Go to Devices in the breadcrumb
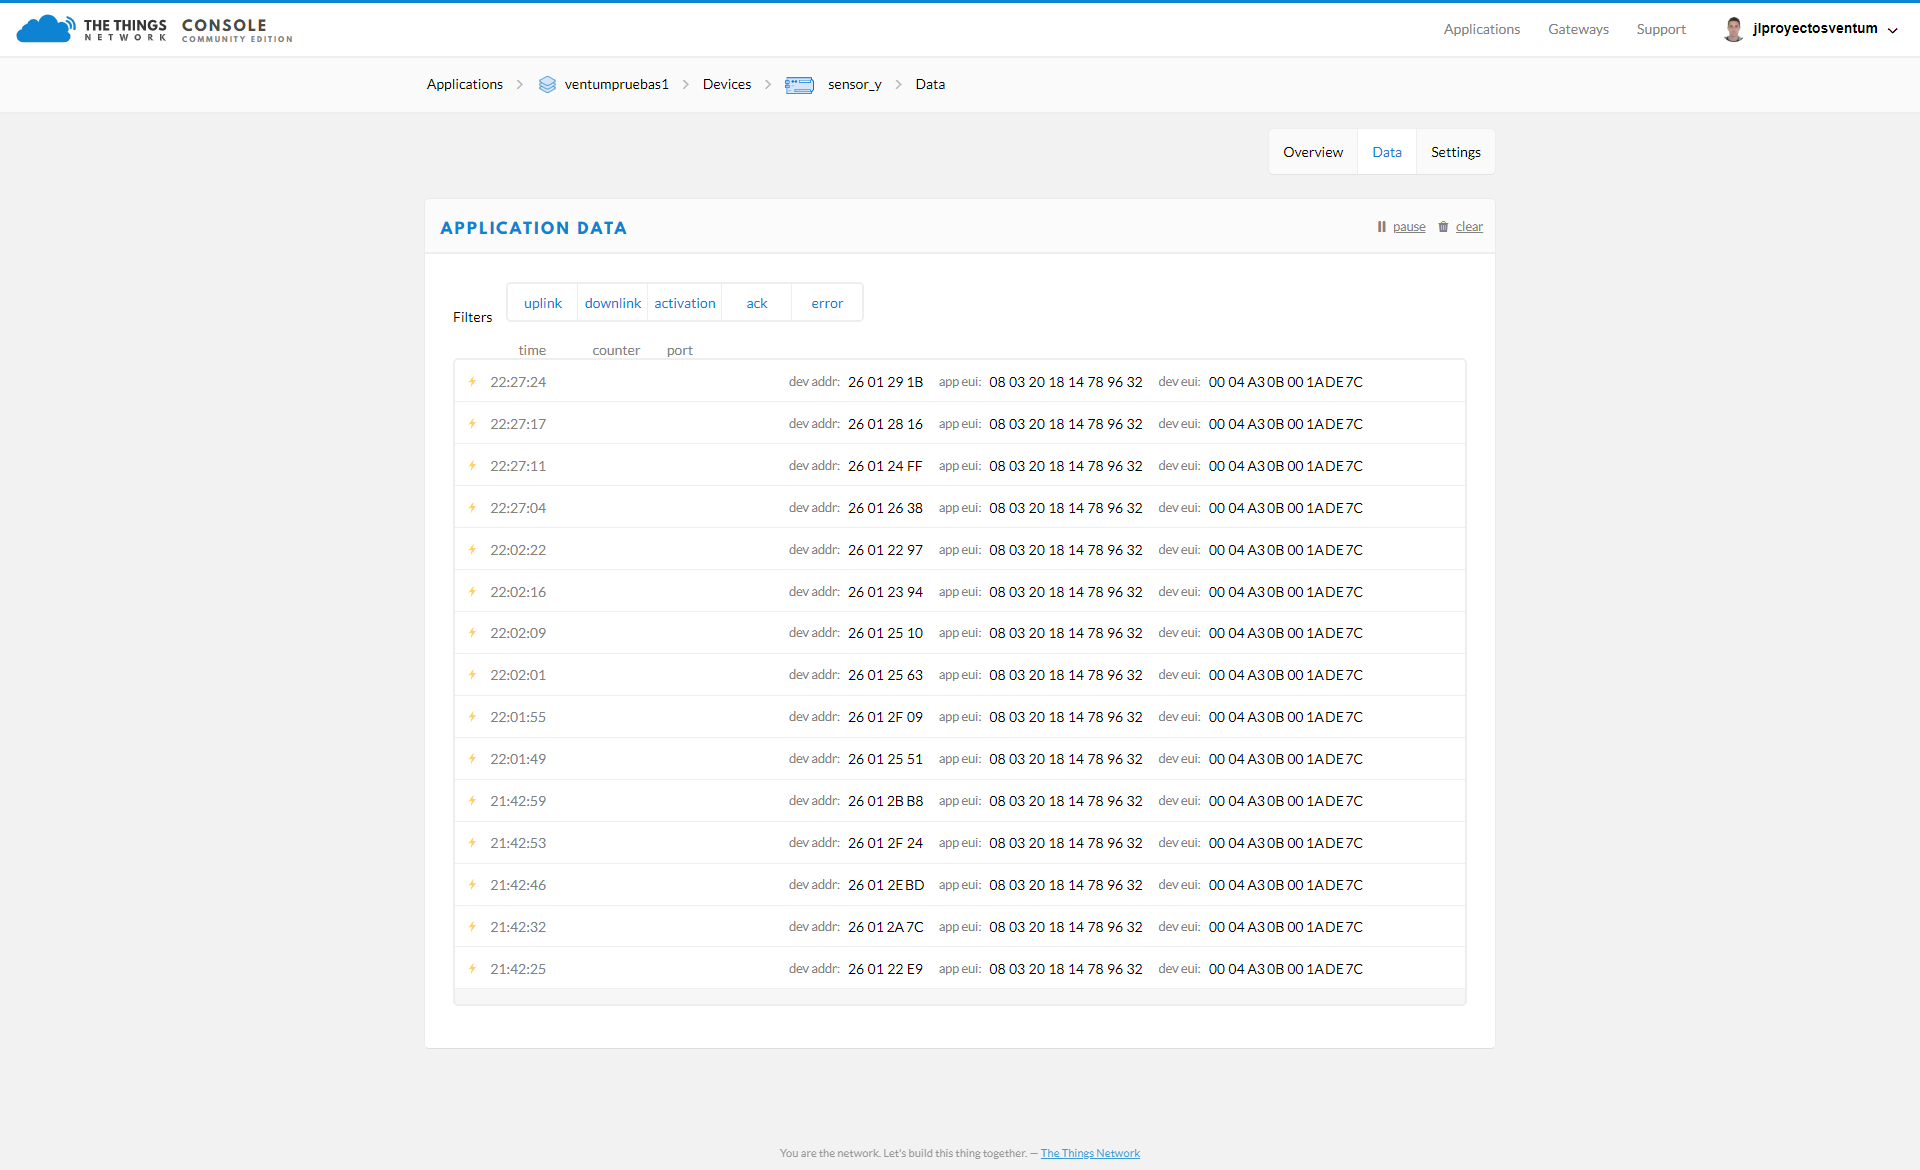The width and height of the screenshot is (1920, 1170). (727, 85)
